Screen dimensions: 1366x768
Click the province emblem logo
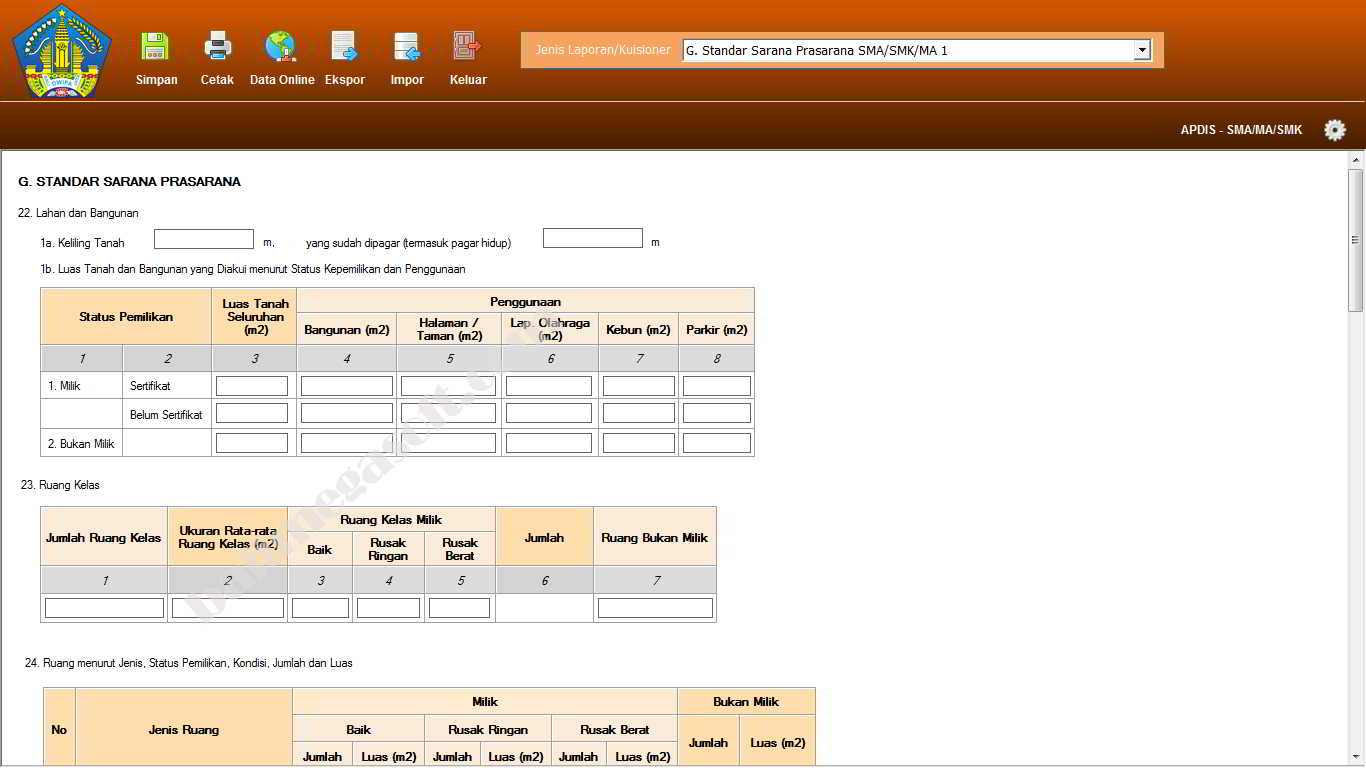[62, 52]
